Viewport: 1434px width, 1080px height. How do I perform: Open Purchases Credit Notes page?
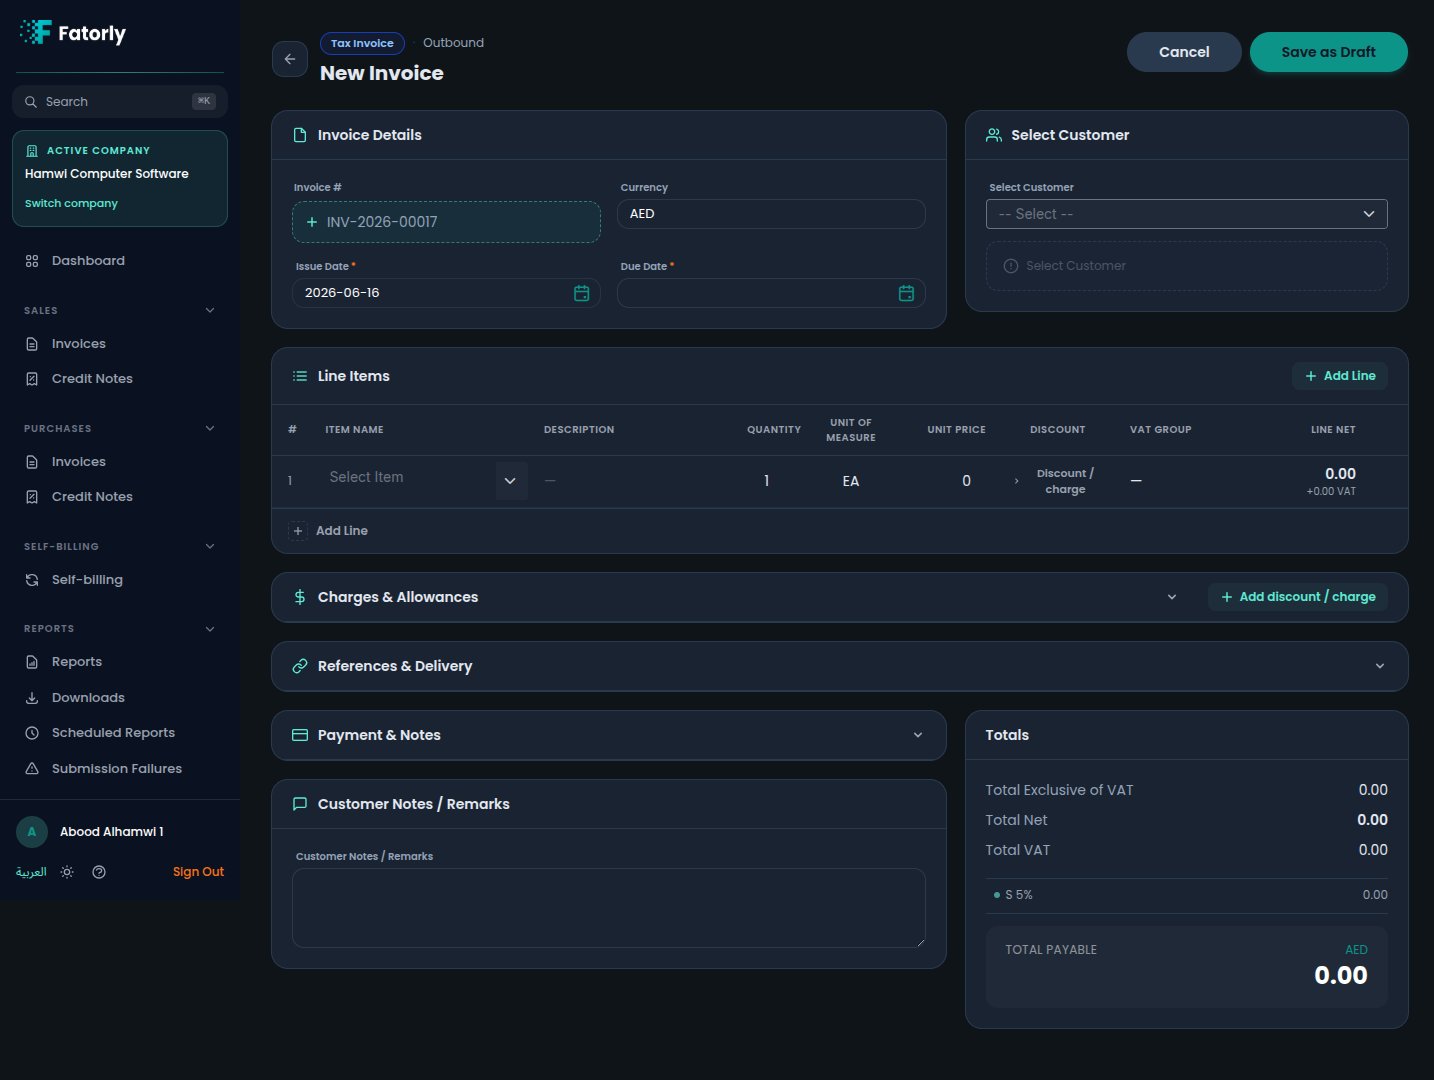coord(120,497)
